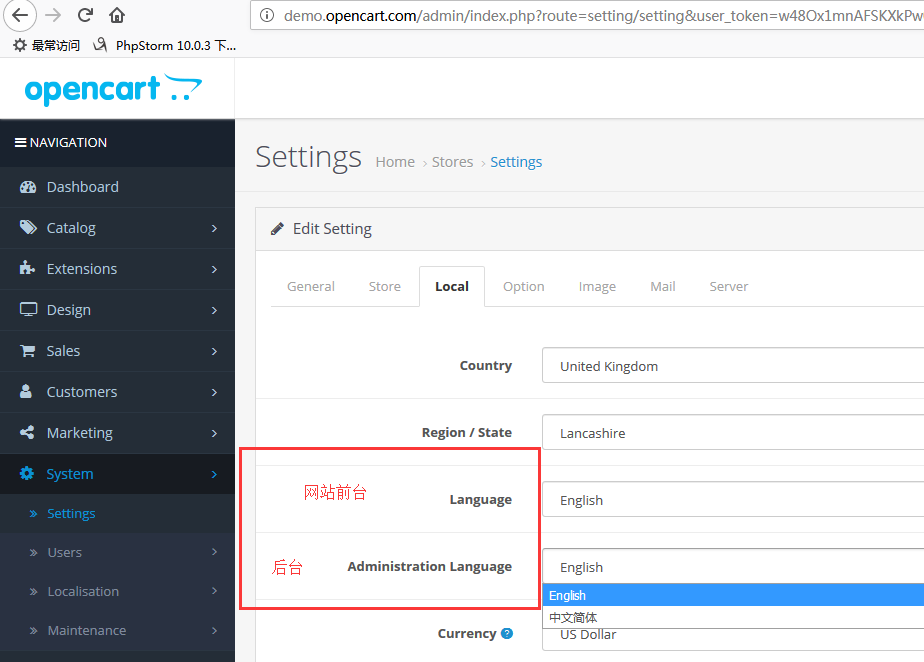This screenshot has height=662, width=924.
Task: Click the Extensions puzzle icon
Action: point(27,268)
